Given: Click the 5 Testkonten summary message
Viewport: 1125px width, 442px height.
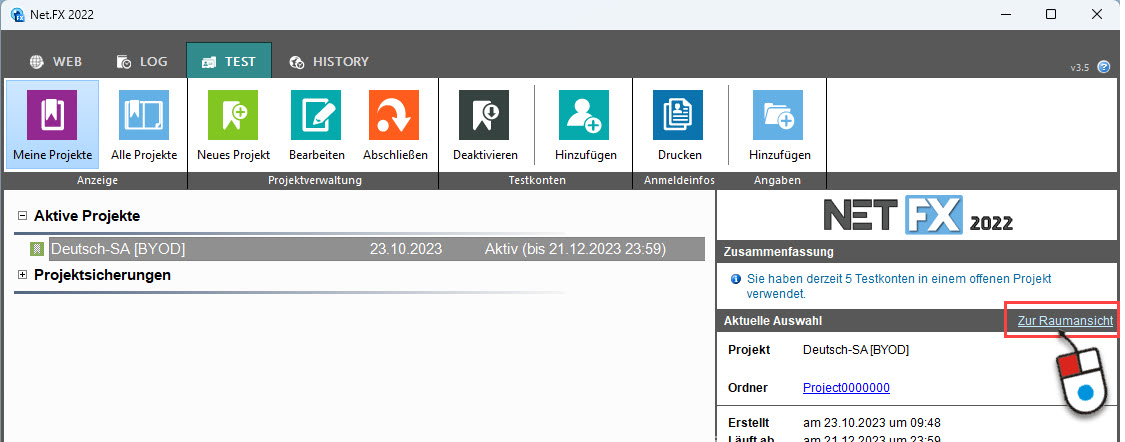Looking at the screenshot, I should [x=900, y=286].
